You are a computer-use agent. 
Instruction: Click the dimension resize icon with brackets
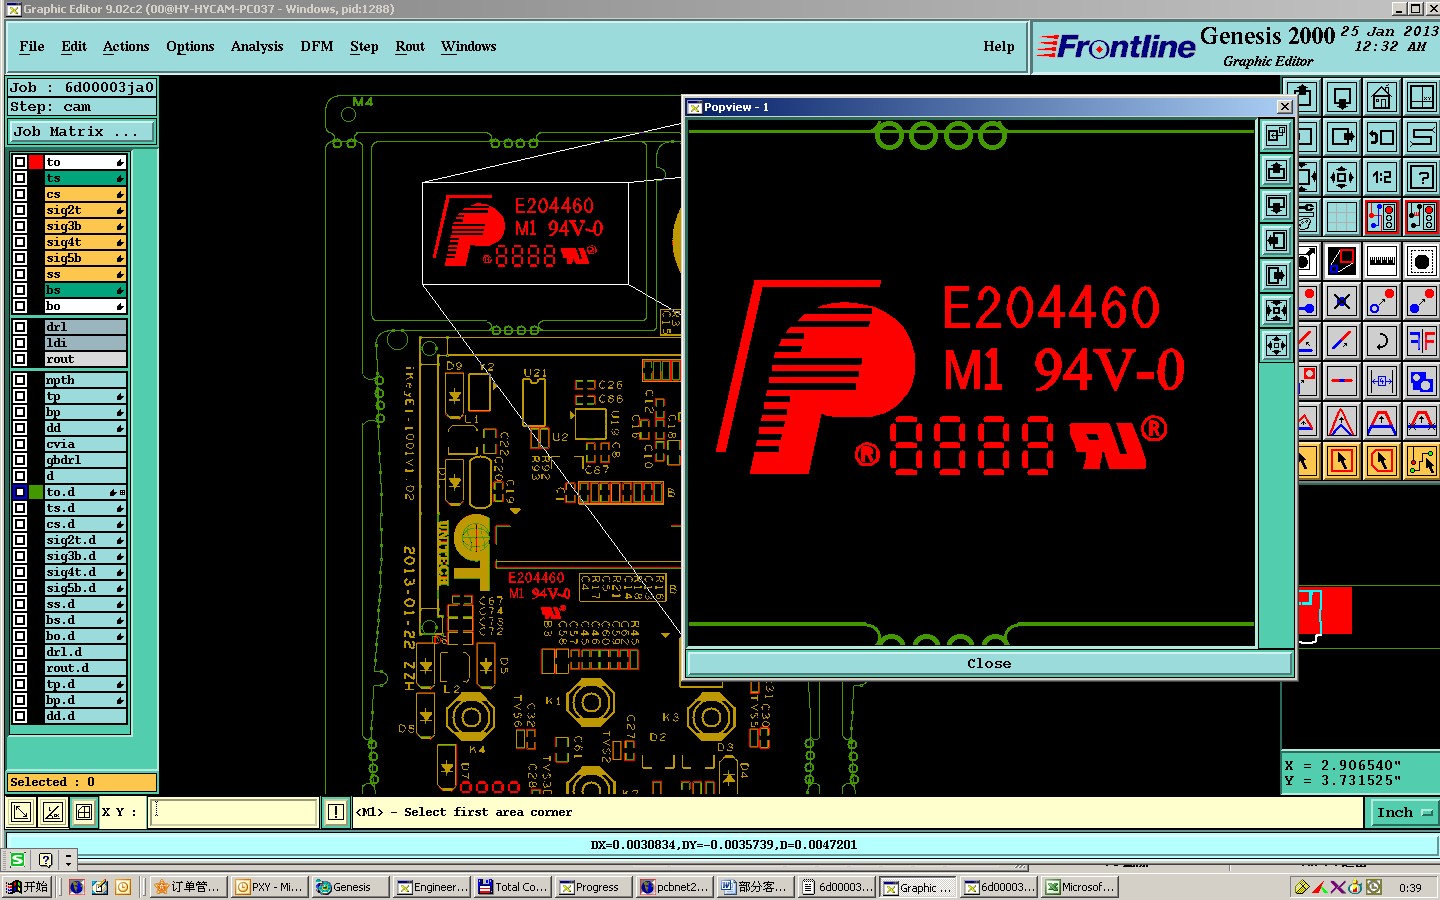[1381, 381]
